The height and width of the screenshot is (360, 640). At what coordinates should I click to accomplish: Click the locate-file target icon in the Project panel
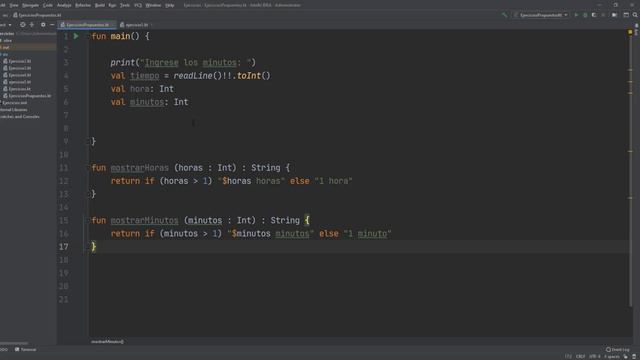click(22, 25)
